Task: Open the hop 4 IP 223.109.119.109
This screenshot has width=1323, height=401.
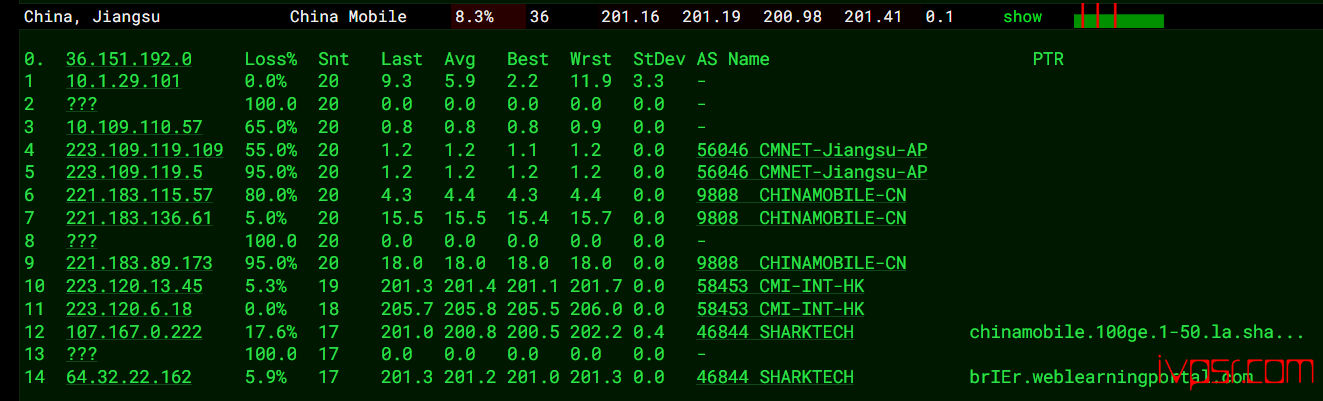Action: point(145,150)
